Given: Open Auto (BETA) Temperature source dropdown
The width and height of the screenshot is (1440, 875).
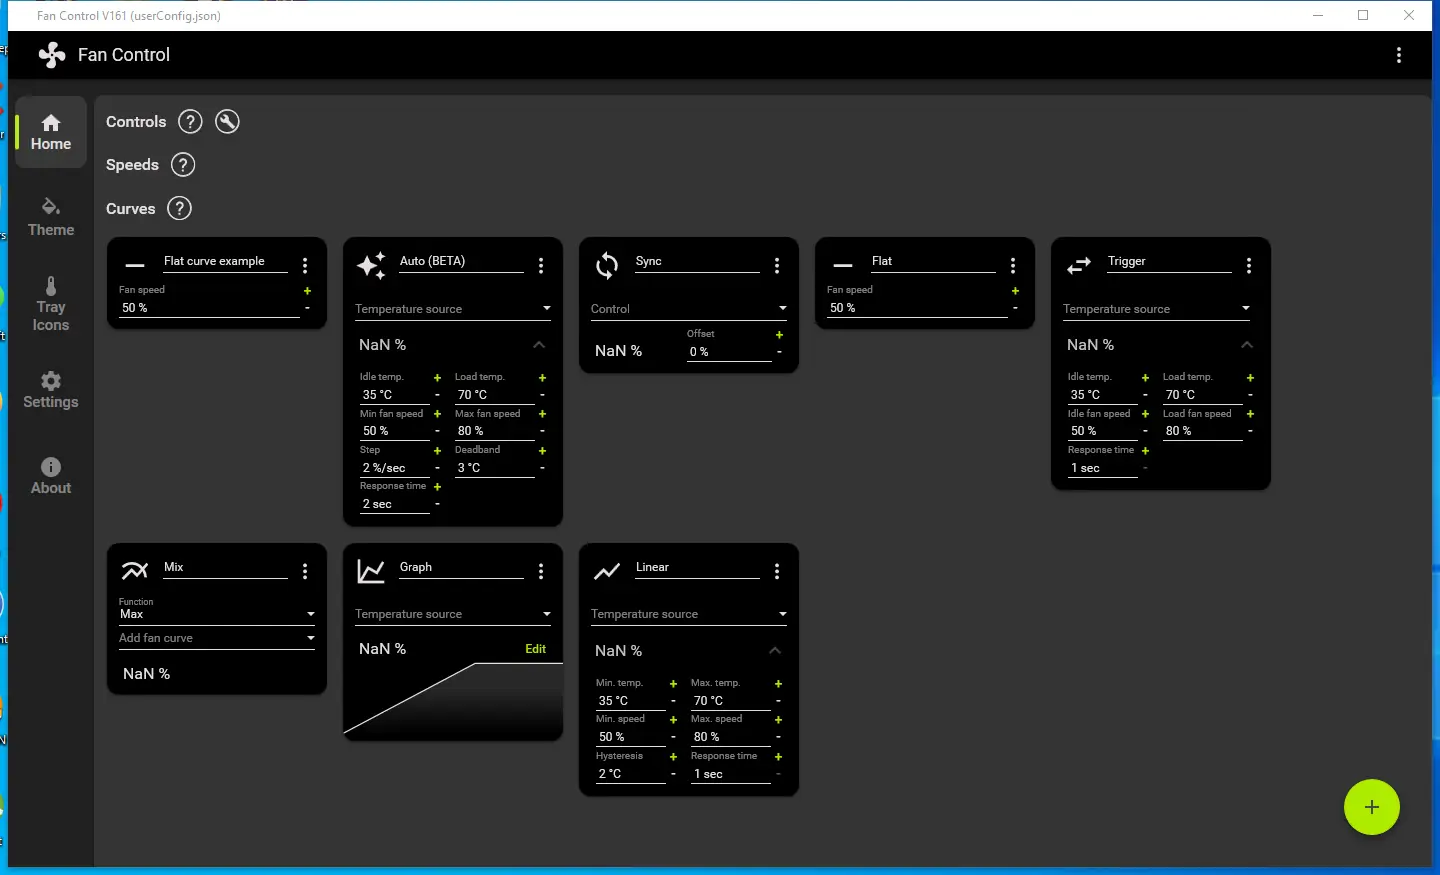Looking at the screenshot, I should tap(453, 309).
